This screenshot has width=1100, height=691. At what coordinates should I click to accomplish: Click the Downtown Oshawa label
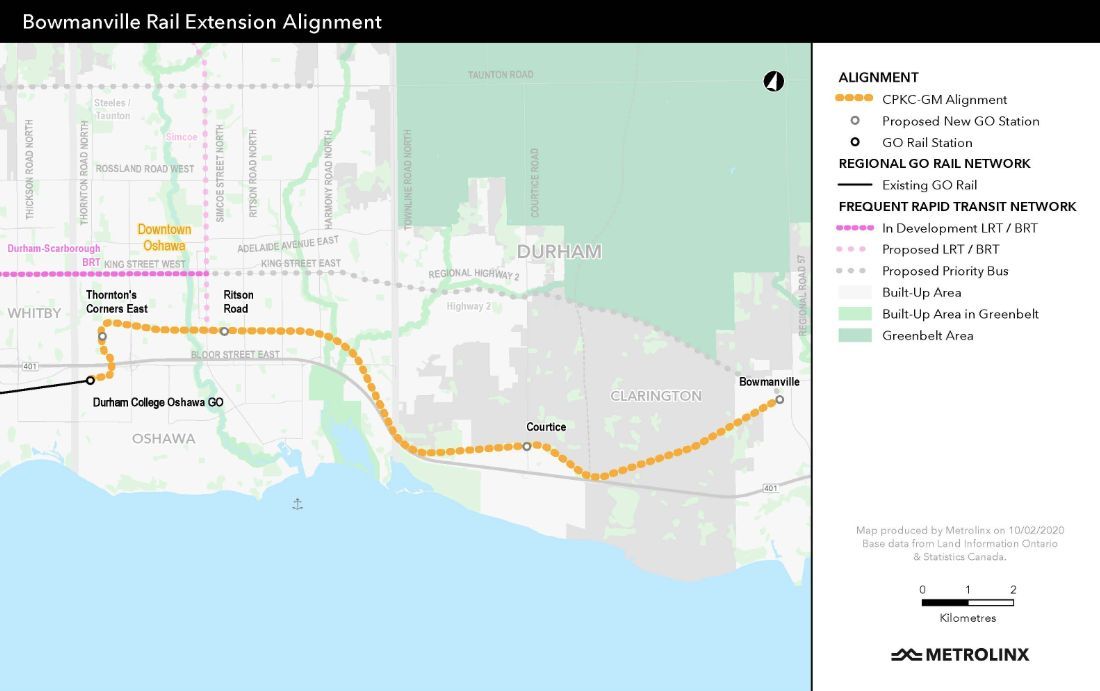coord(164,237)
